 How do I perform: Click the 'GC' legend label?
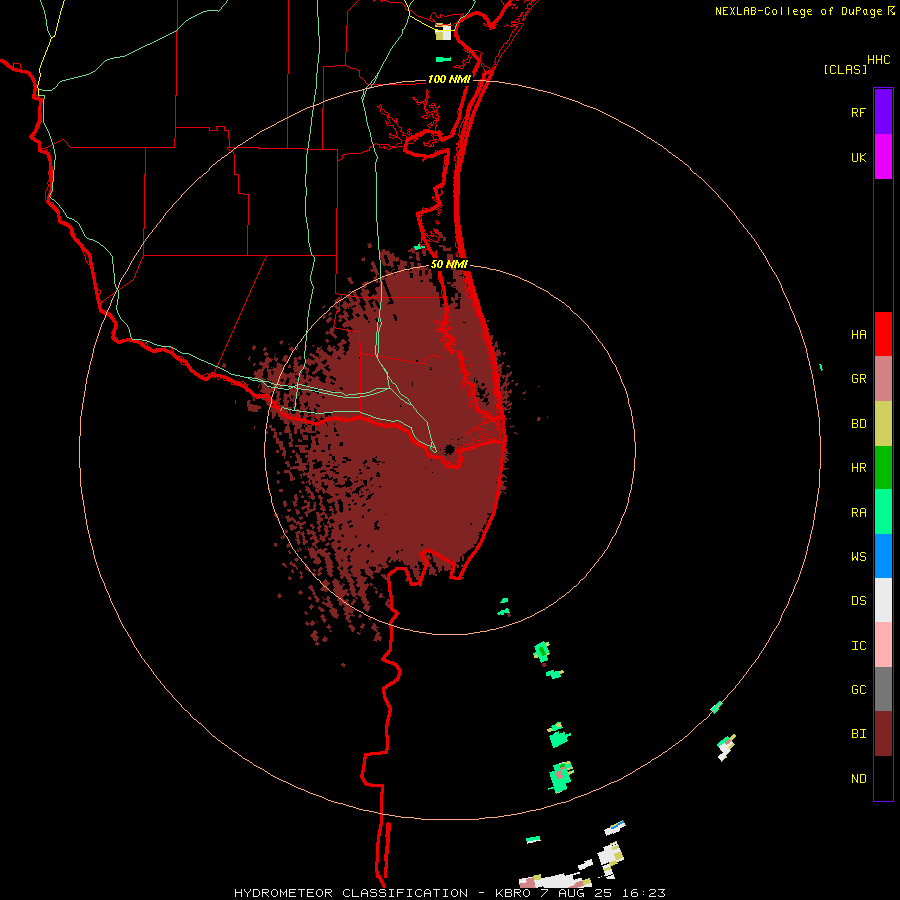click(858, 690)
